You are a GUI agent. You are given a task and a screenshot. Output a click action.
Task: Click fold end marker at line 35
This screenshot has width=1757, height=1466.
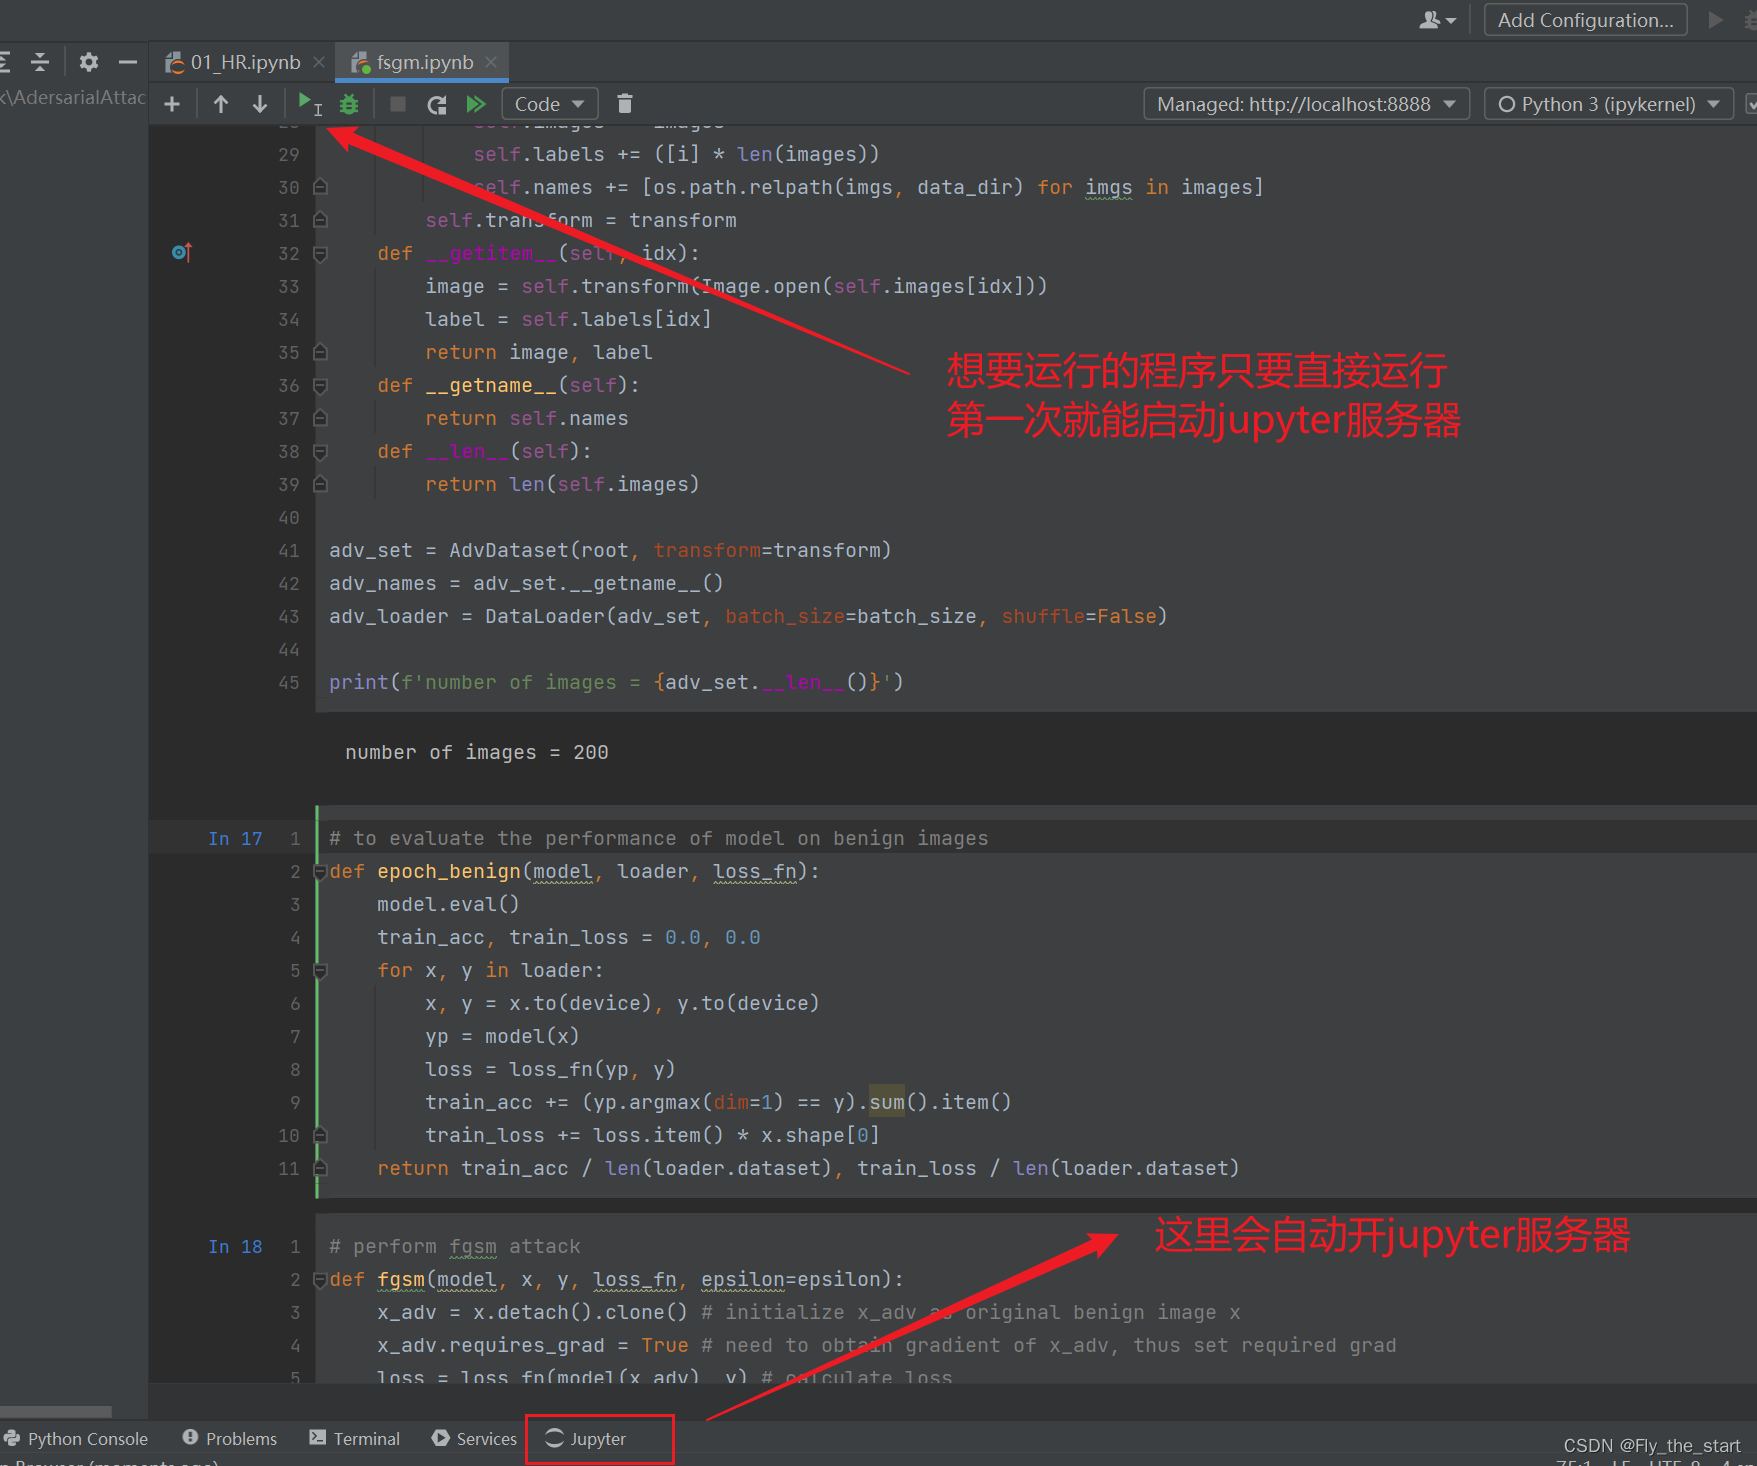click(x=320, y=352)
